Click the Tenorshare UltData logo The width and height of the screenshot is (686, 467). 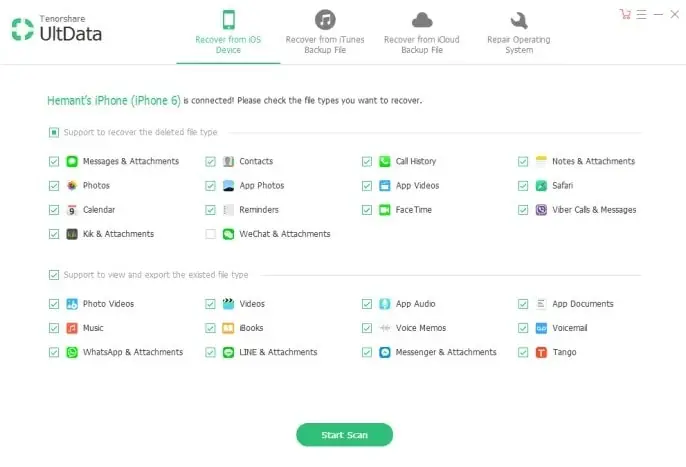point(57,29)
